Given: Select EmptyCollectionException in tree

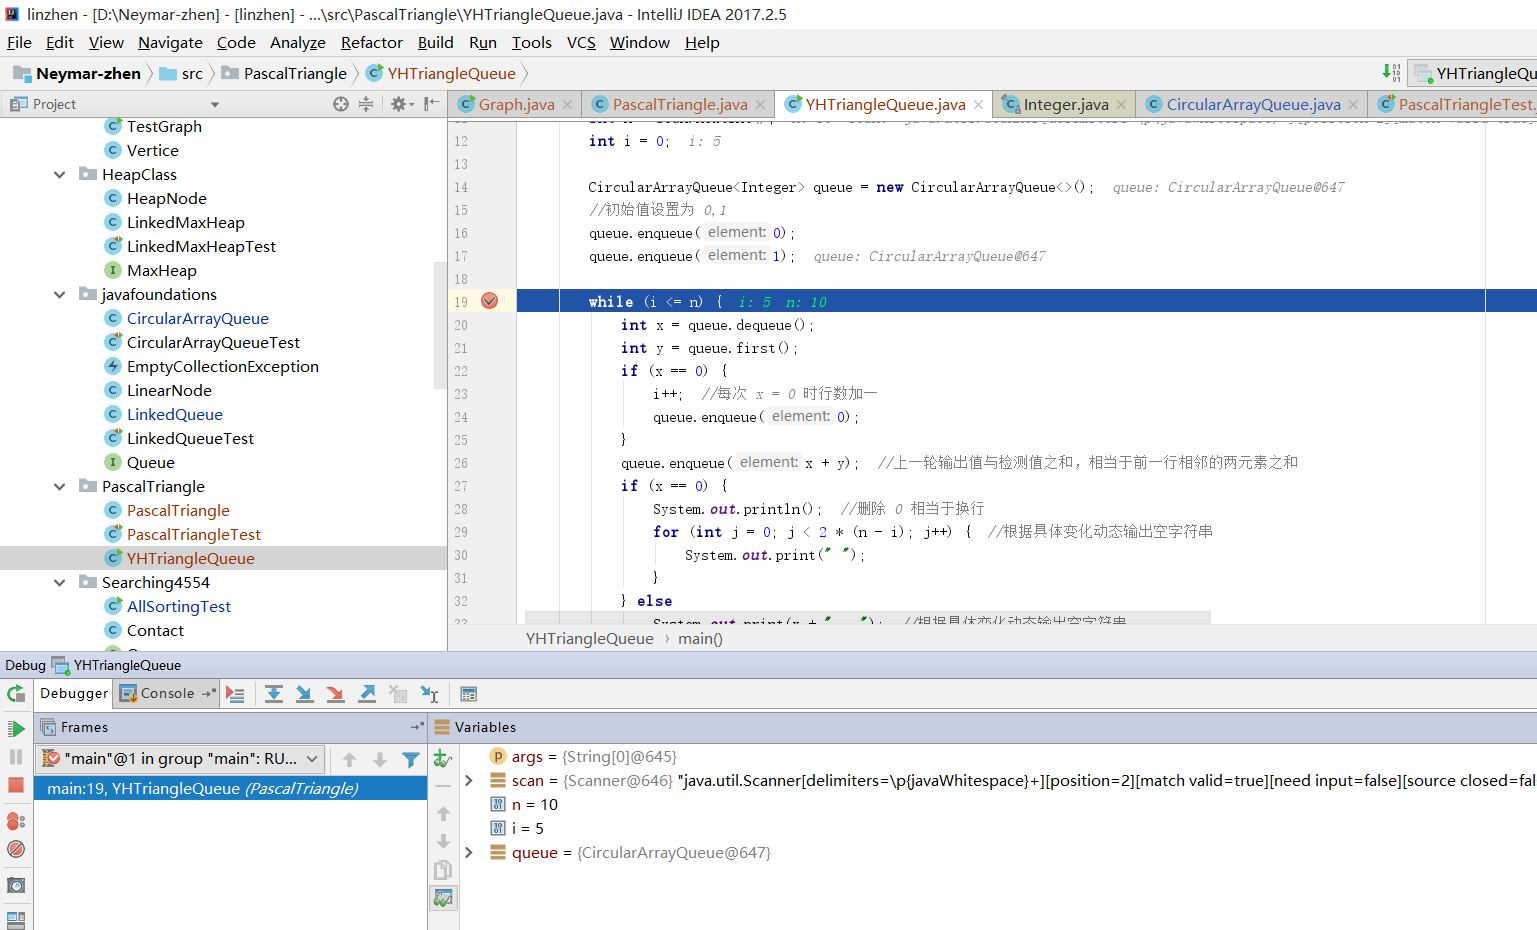Looking at the screenshot, I should [222, 366].
